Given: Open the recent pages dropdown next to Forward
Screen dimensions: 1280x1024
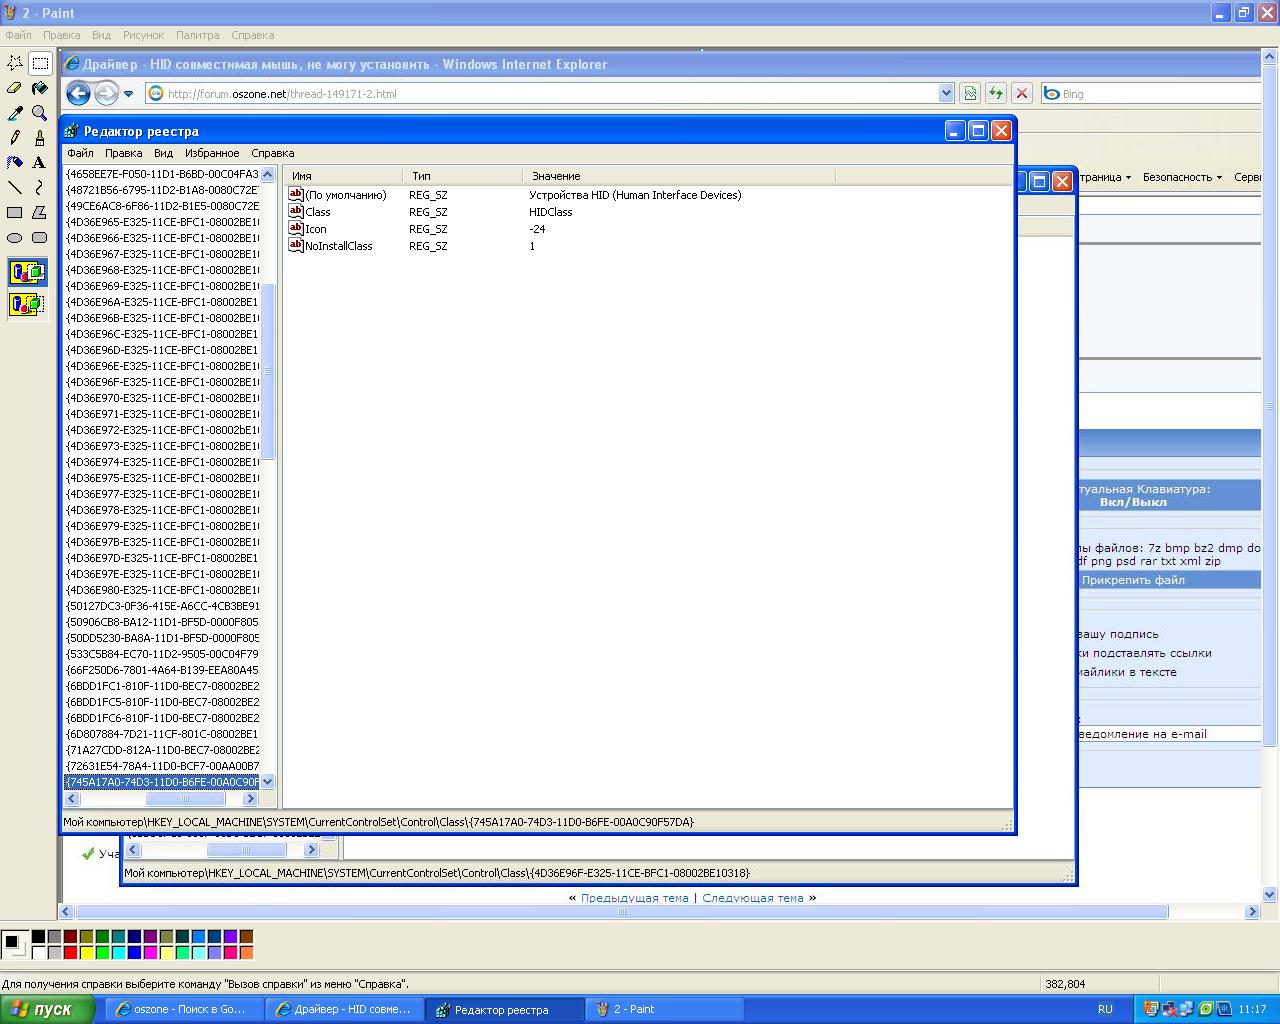Looking at the screenshot, I should tap(129, 94).
